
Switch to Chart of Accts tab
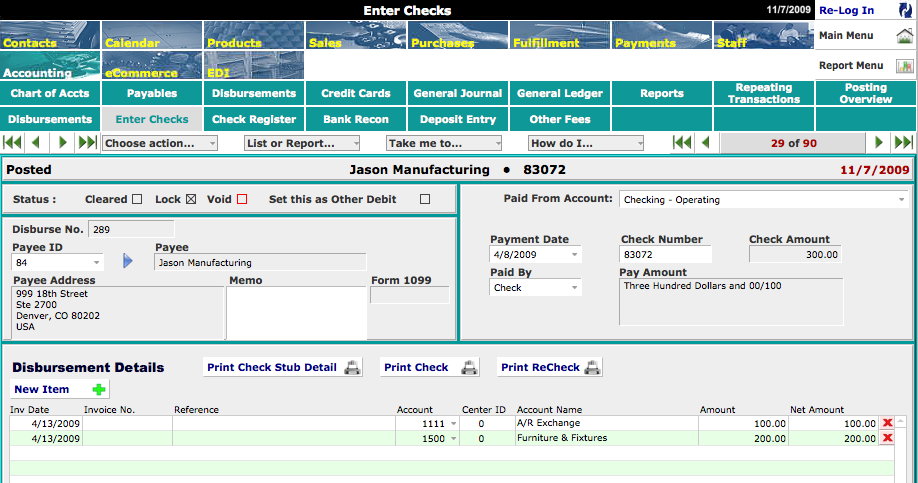pos(50,93)
